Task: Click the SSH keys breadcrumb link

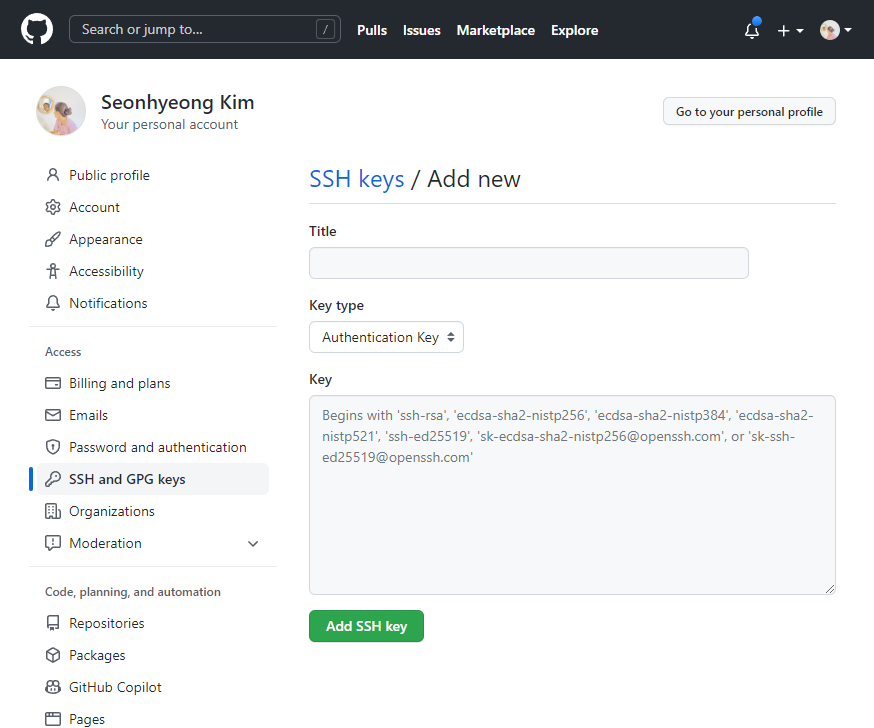Action: (357, 179)
